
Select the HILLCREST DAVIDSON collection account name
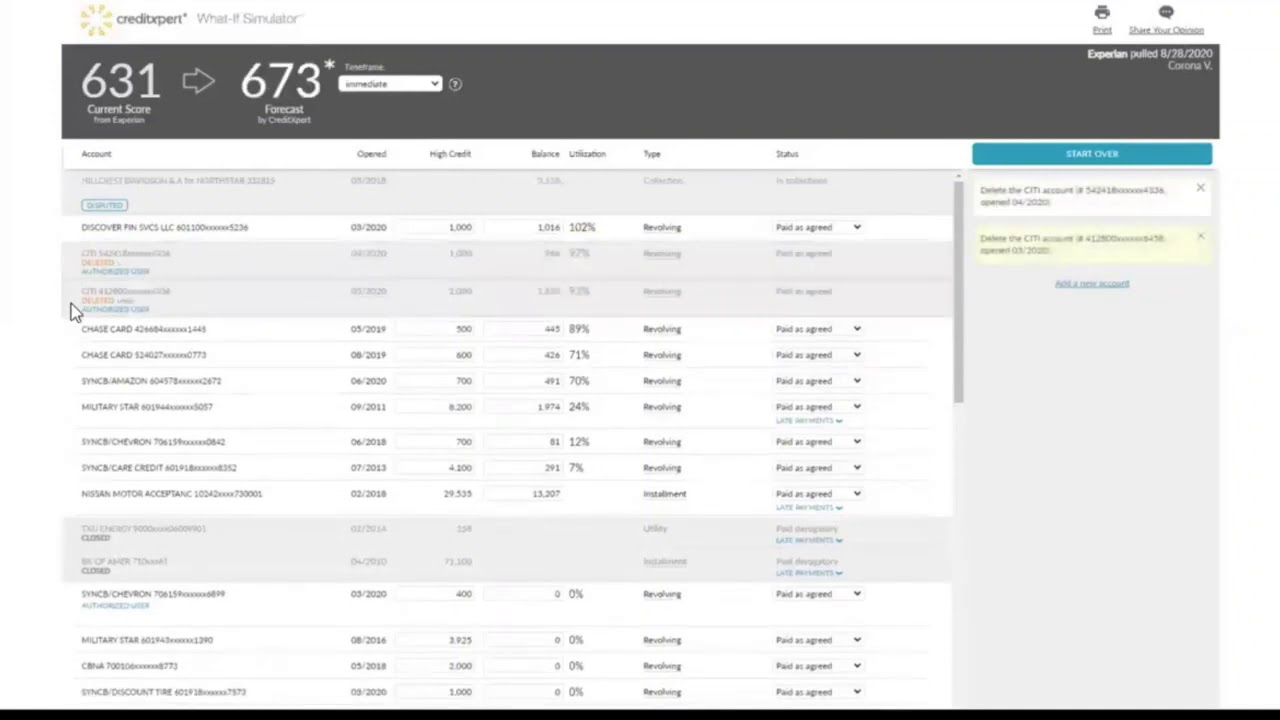coord(178,181)
